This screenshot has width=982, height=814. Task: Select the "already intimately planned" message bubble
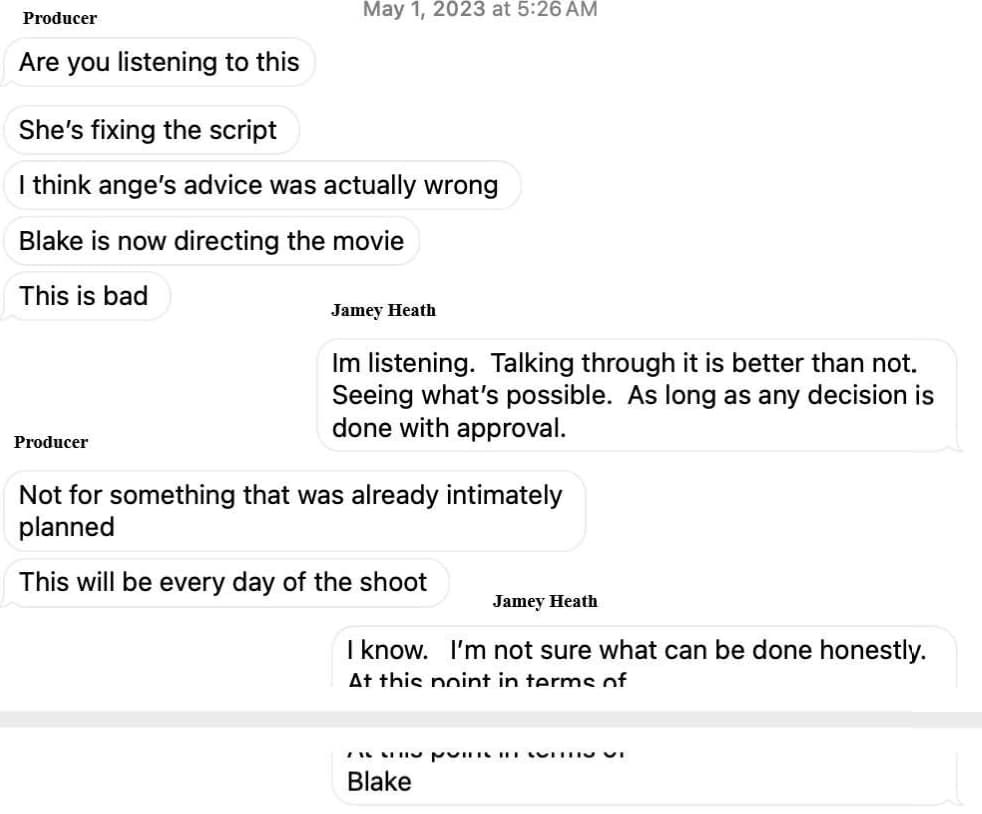pos(291,510)
